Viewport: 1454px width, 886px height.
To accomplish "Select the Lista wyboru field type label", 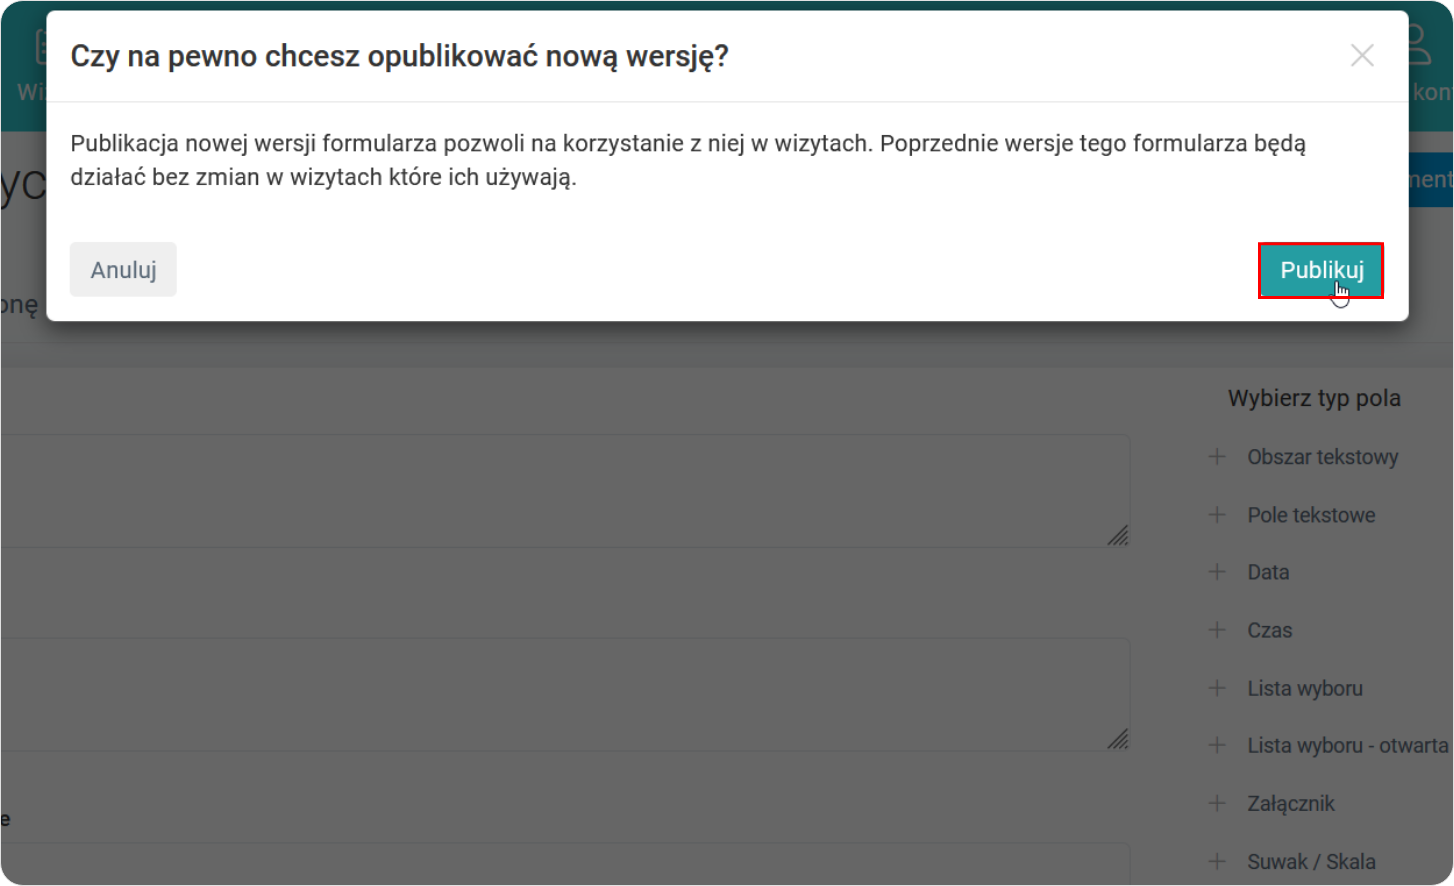I will pos(1305,688).
